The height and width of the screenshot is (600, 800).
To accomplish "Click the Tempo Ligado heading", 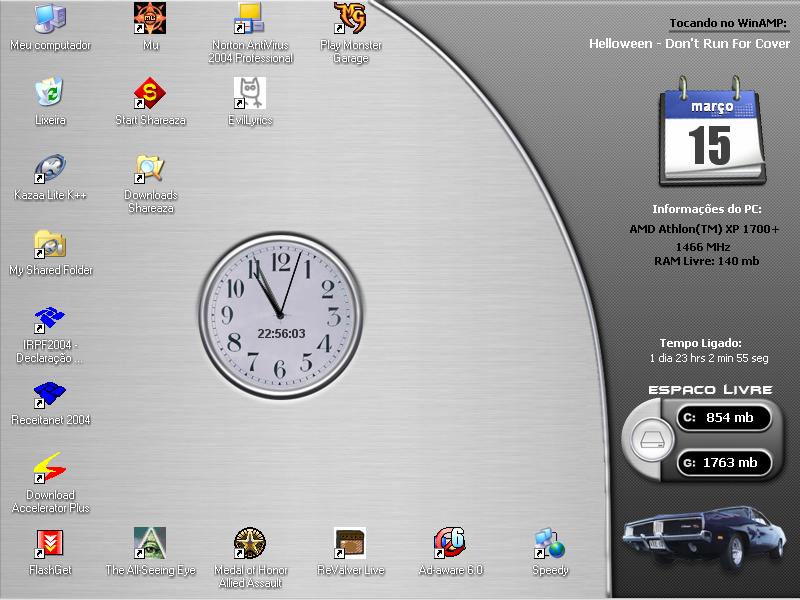I will pyautogui.click(x=701, y=343).
